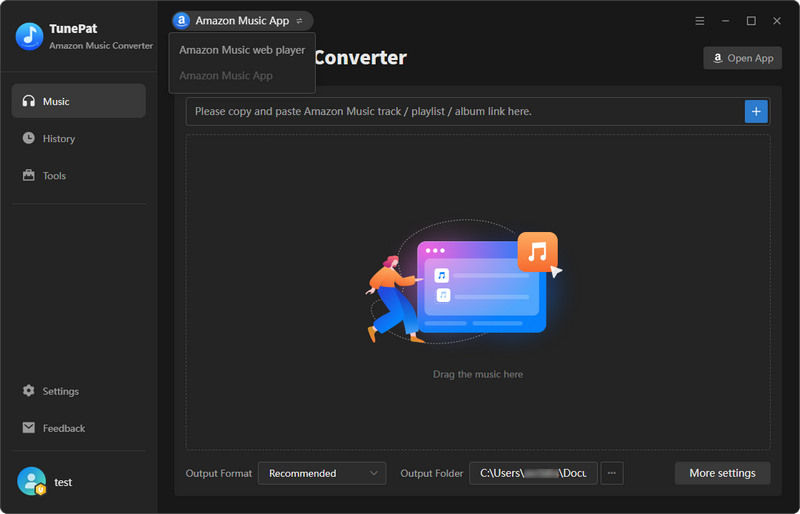Screen dimensions: 800x514
Task: Click the Amazon Music Converter subtitle text
Action: pos(101,45)
